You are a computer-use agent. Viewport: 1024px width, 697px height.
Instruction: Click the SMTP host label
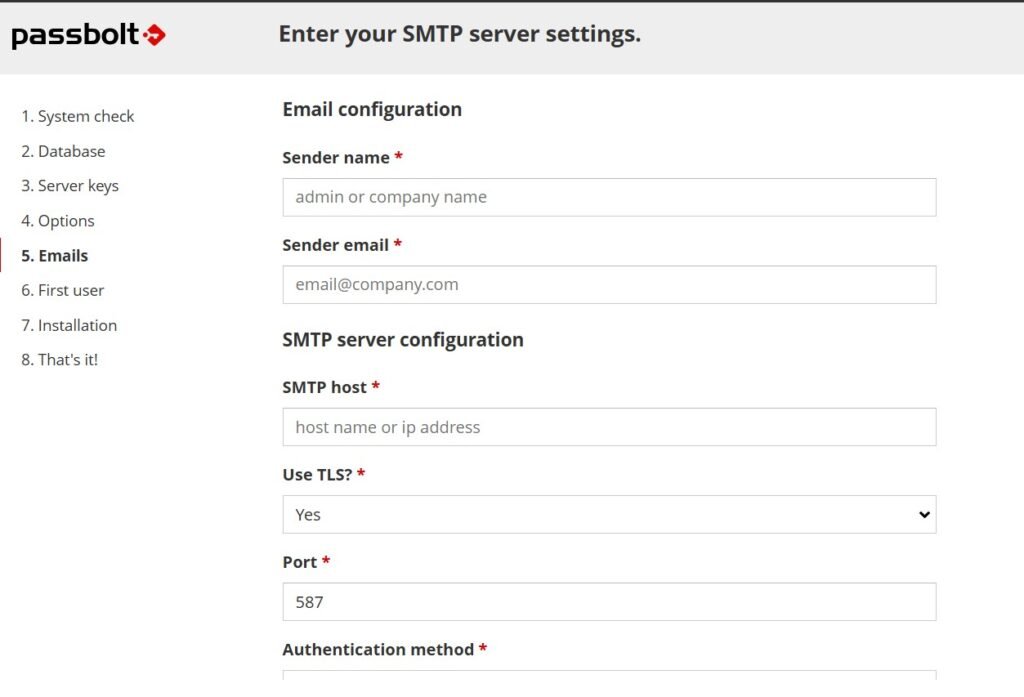tap(325, 387)
